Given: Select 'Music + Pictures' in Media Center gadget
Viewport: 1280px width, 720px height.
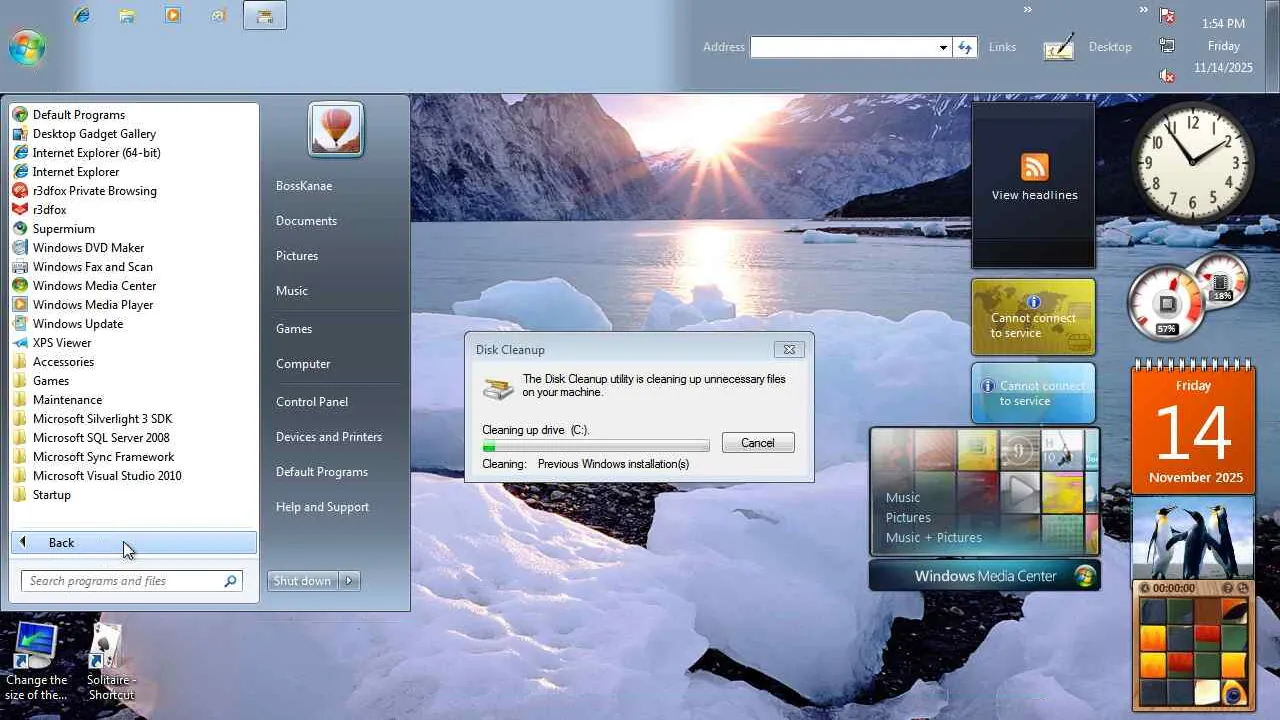Looking at the screenshot, I should [x=934, y=537].
